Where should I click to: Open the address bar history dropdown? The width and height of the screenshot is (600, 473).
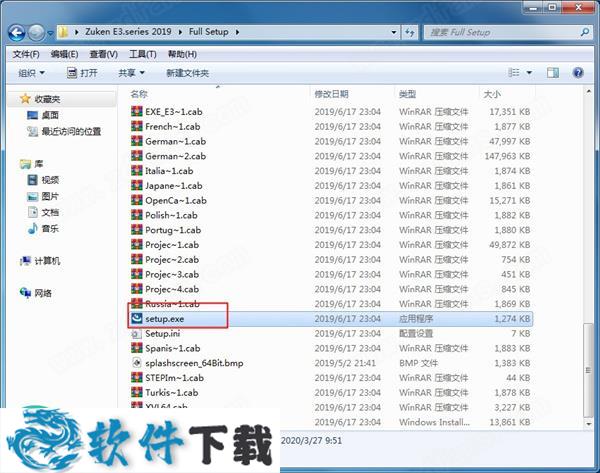coord(394,32)
